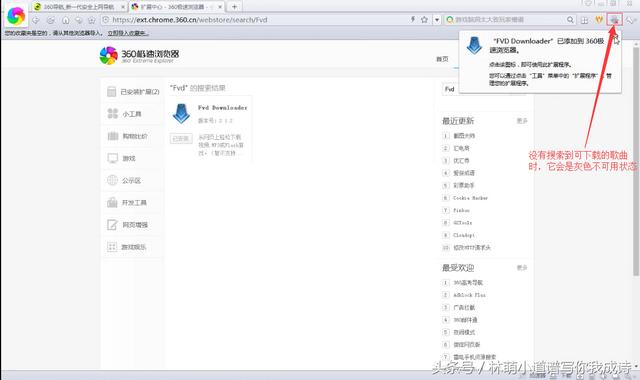Click the 360 browser logo avatar
640x380 pixels.
(16, 16)
